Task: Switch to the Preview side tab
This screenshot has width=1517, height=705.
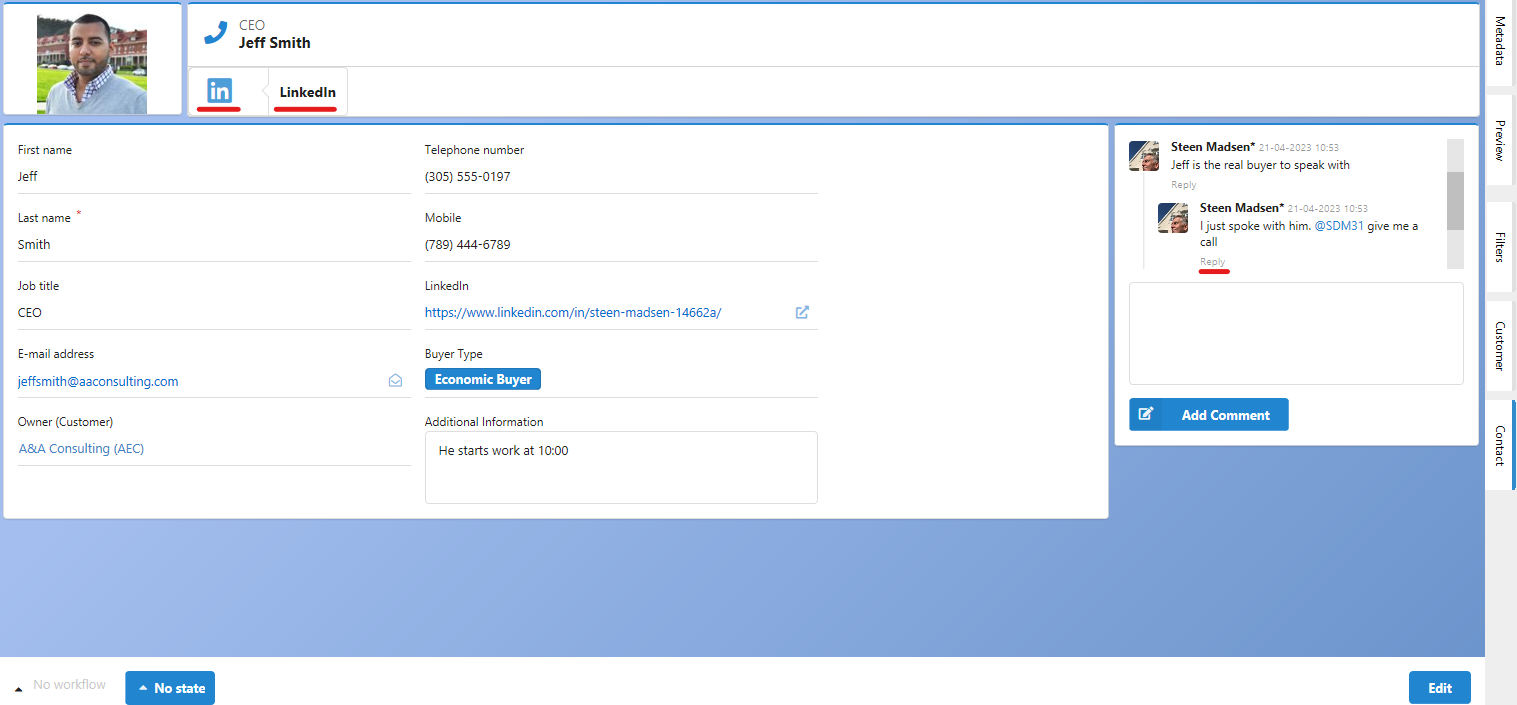Action: [x=1499, y=140]
